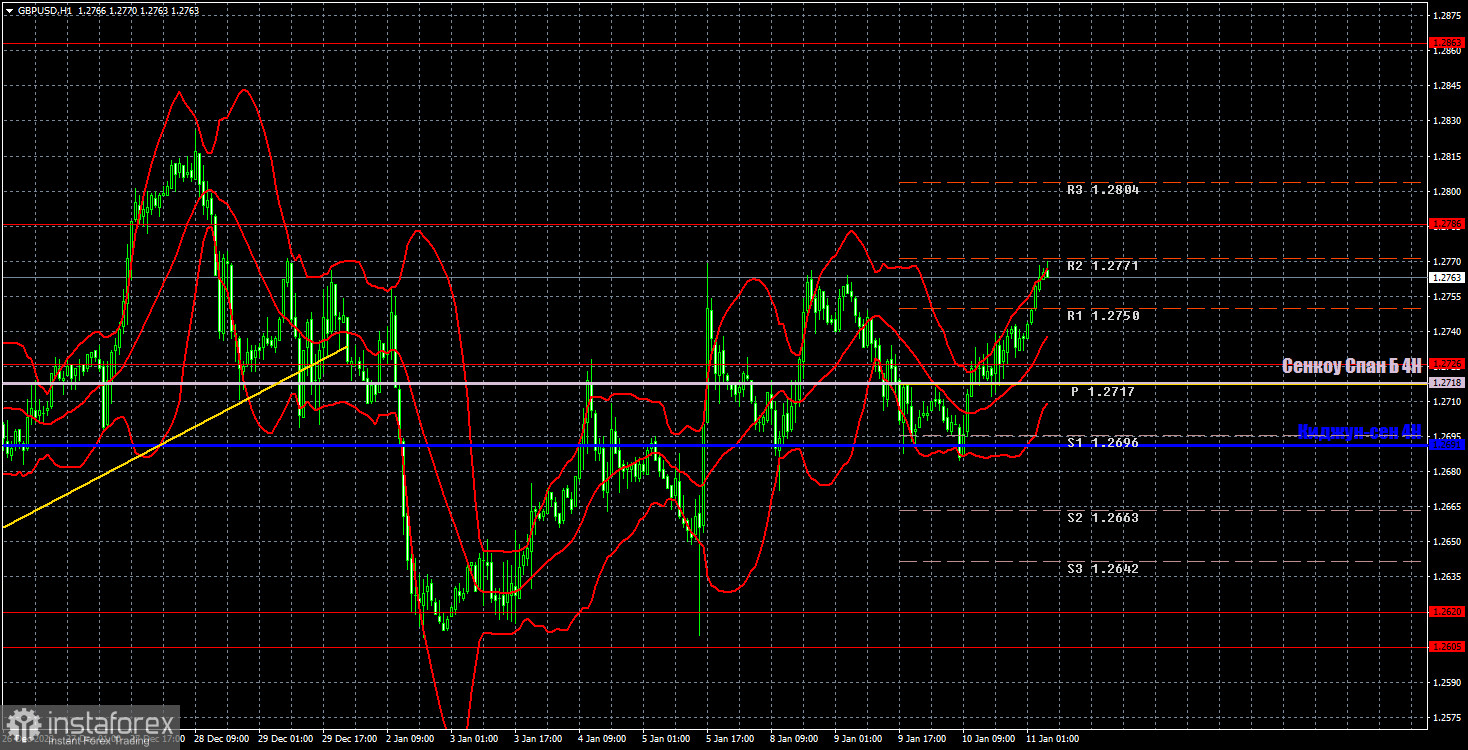Click the 1.2710 price axis label
This screenshot has height=750, width=1468.
pos(1447,402)
